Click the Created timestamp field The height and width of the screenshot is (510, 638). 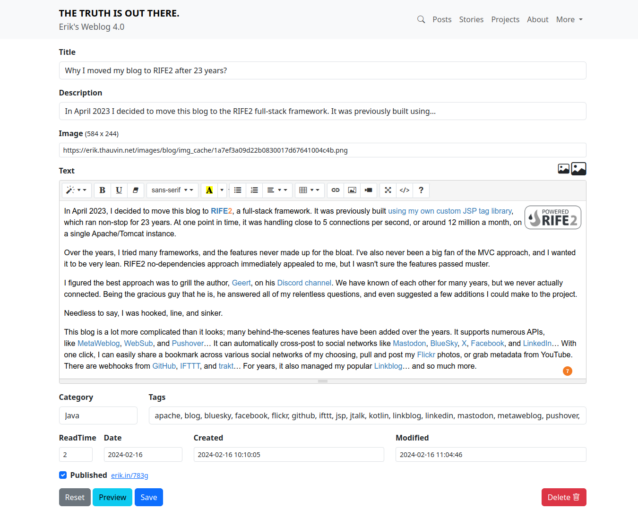289,455
